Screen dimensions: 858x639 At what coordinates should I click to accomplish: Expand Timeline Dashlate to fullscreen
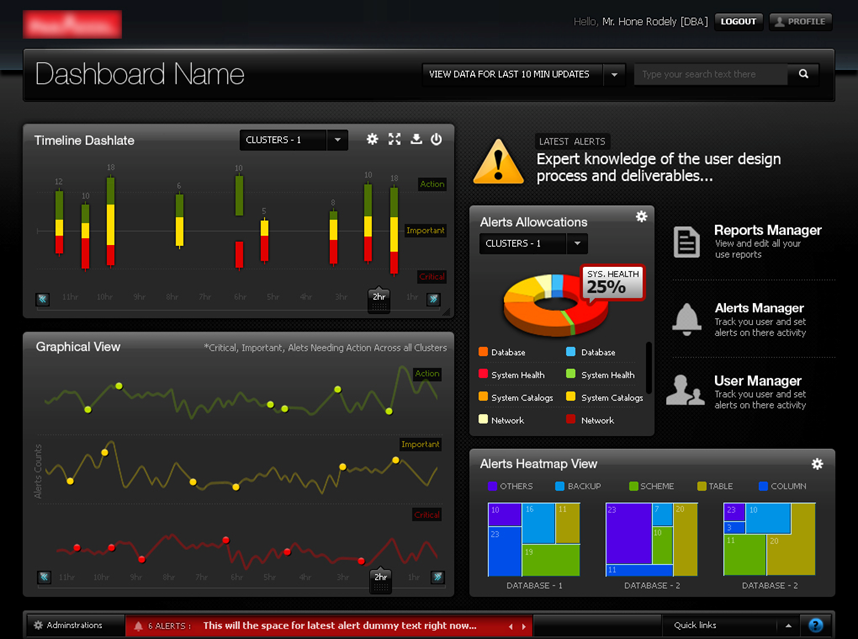[394, 140]
